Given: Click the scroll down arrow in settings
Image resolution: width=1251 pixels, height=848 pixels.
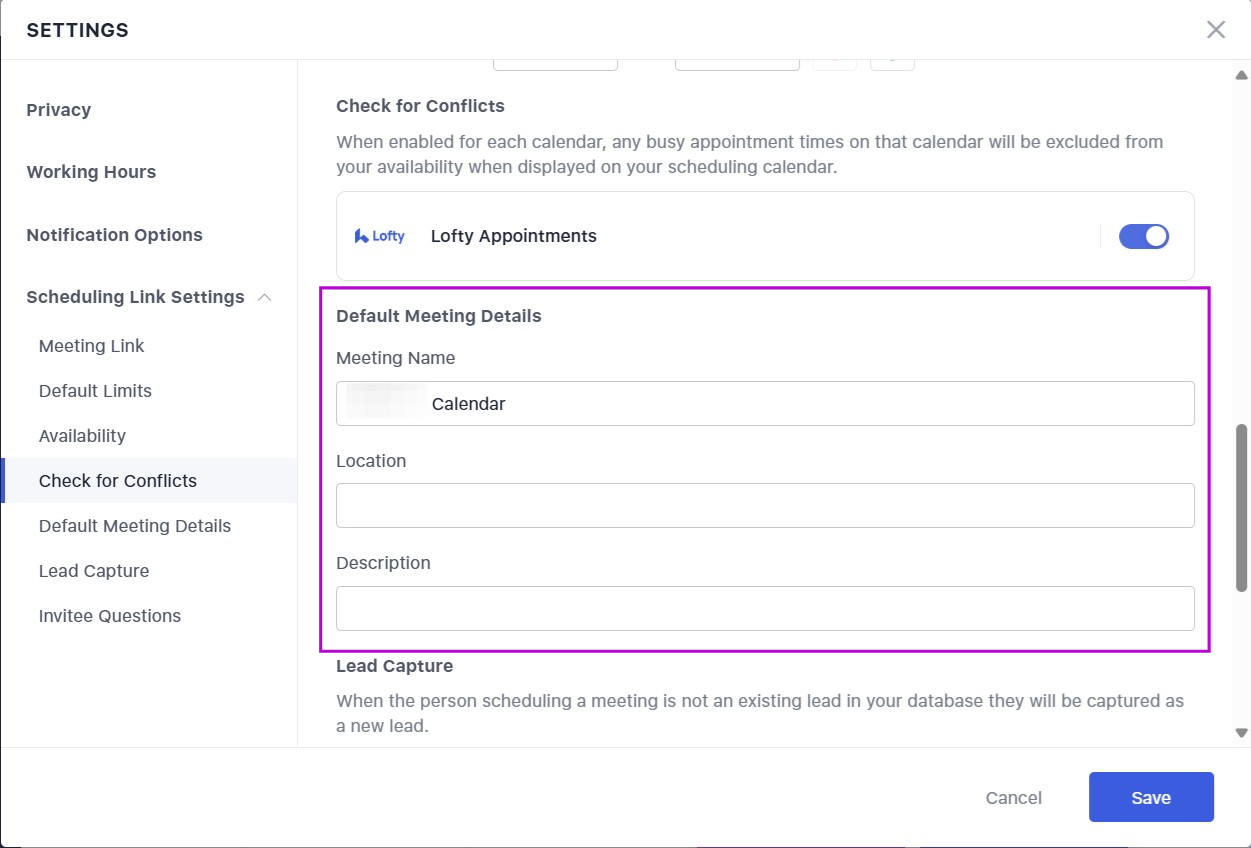Looking at the screenshot, I should click(x=1241, y=732).
